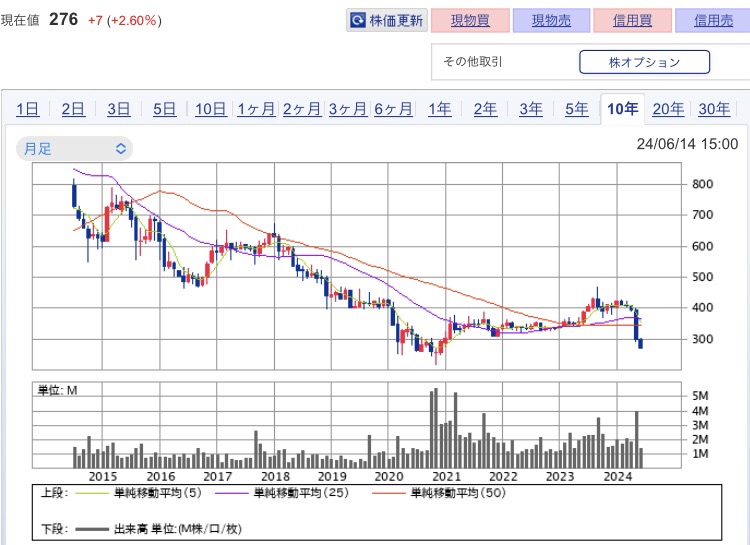Open 信用買 order link
This screenshot has height=545, width=750.
tap(632, 21)
